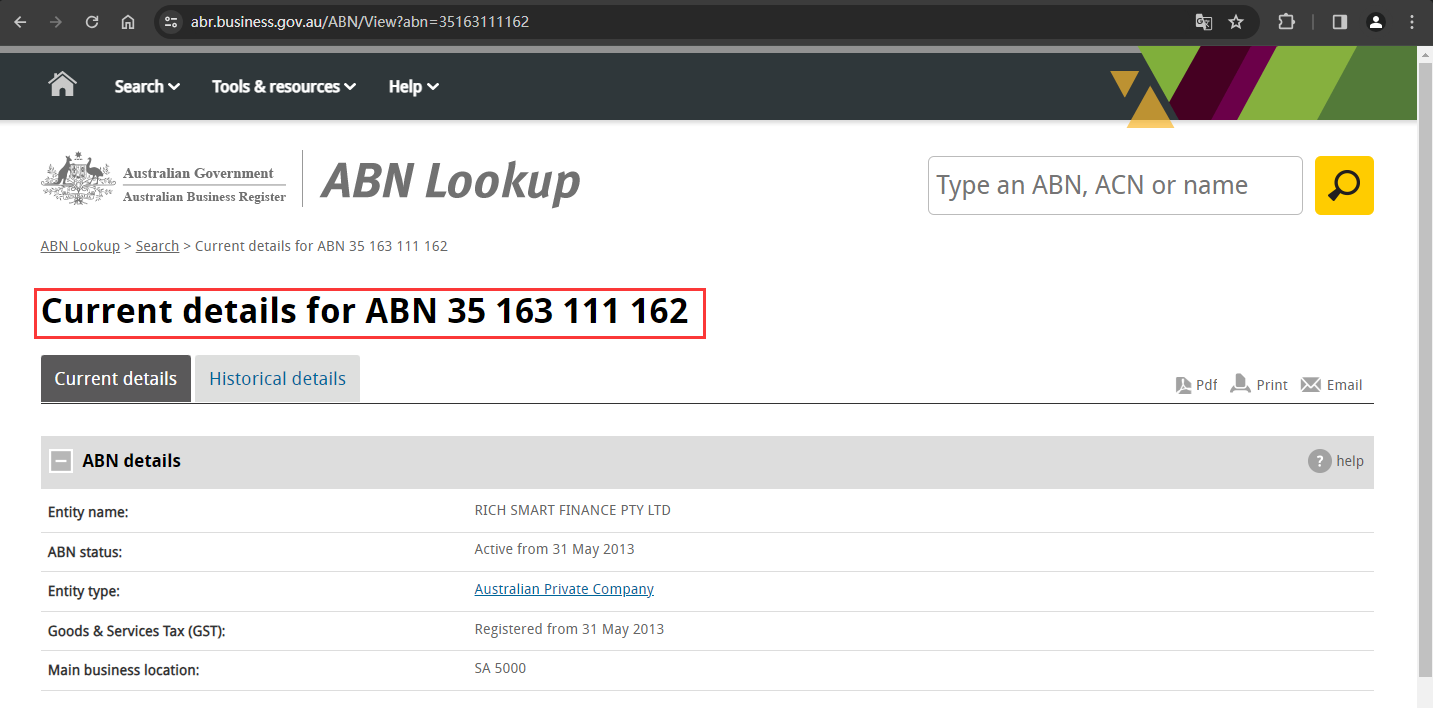Image resolution: width=1433 pixels, height=708 pixels.
Task: Click the 'Entity name:' label
Action: pyautogui.click(x=88, y=512)
